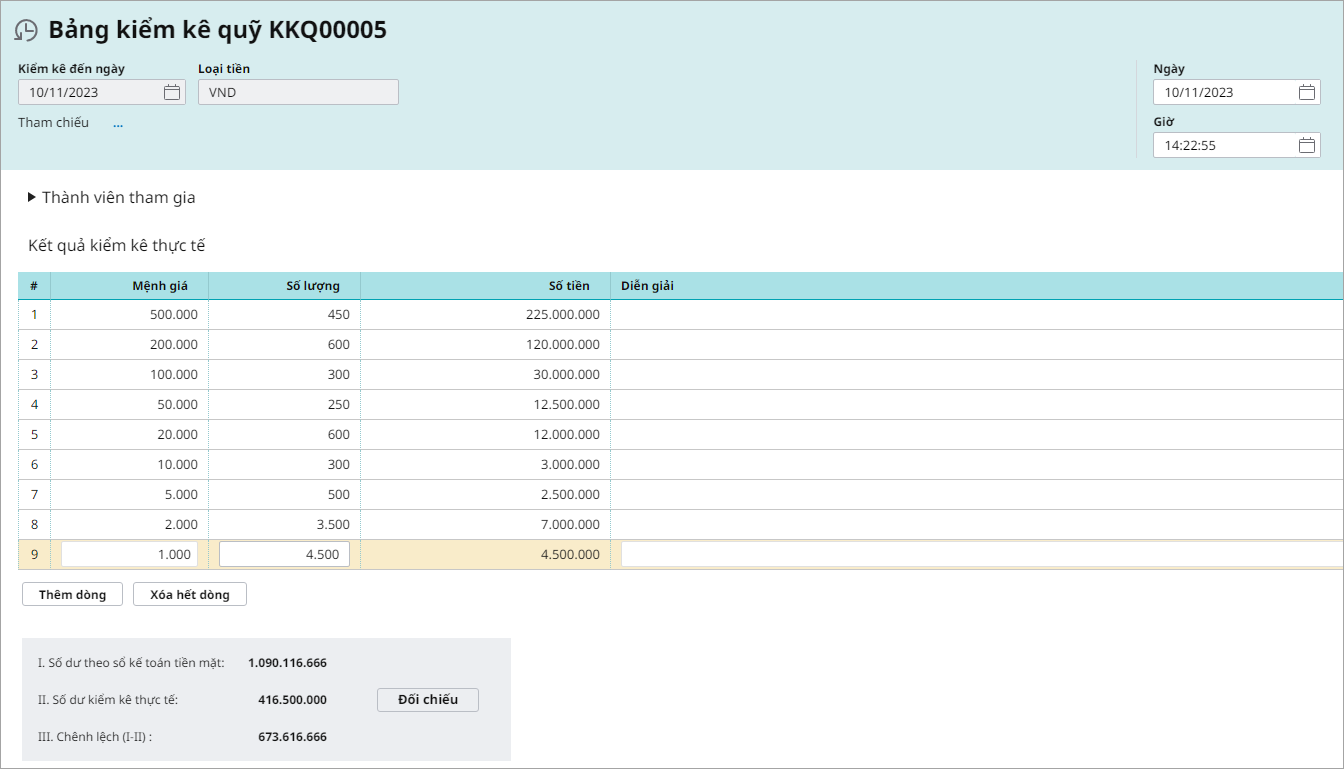Open calendar picker in Ngày field
1344x769 pixels.
pos(1307,92)
